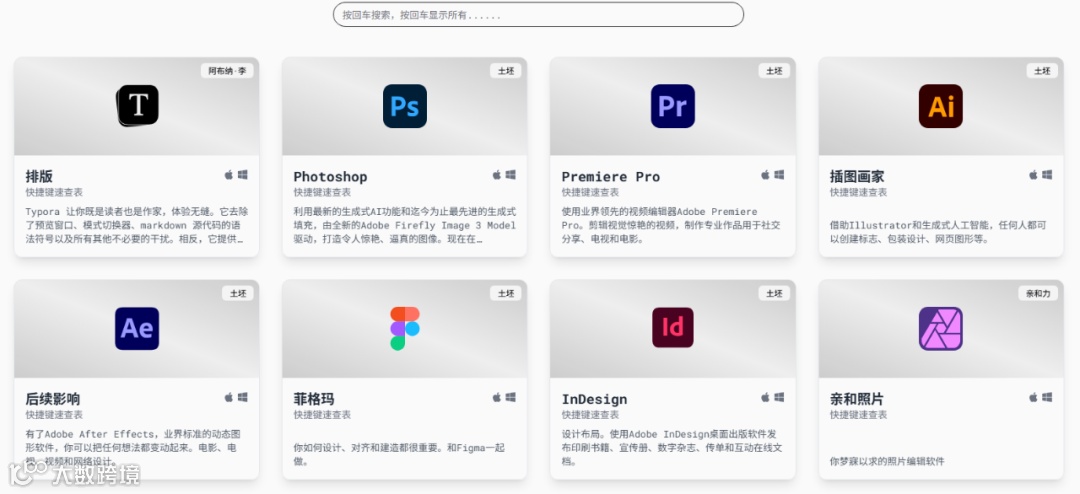Click the 借助Illustrator description text

click(x=938, y=232)
